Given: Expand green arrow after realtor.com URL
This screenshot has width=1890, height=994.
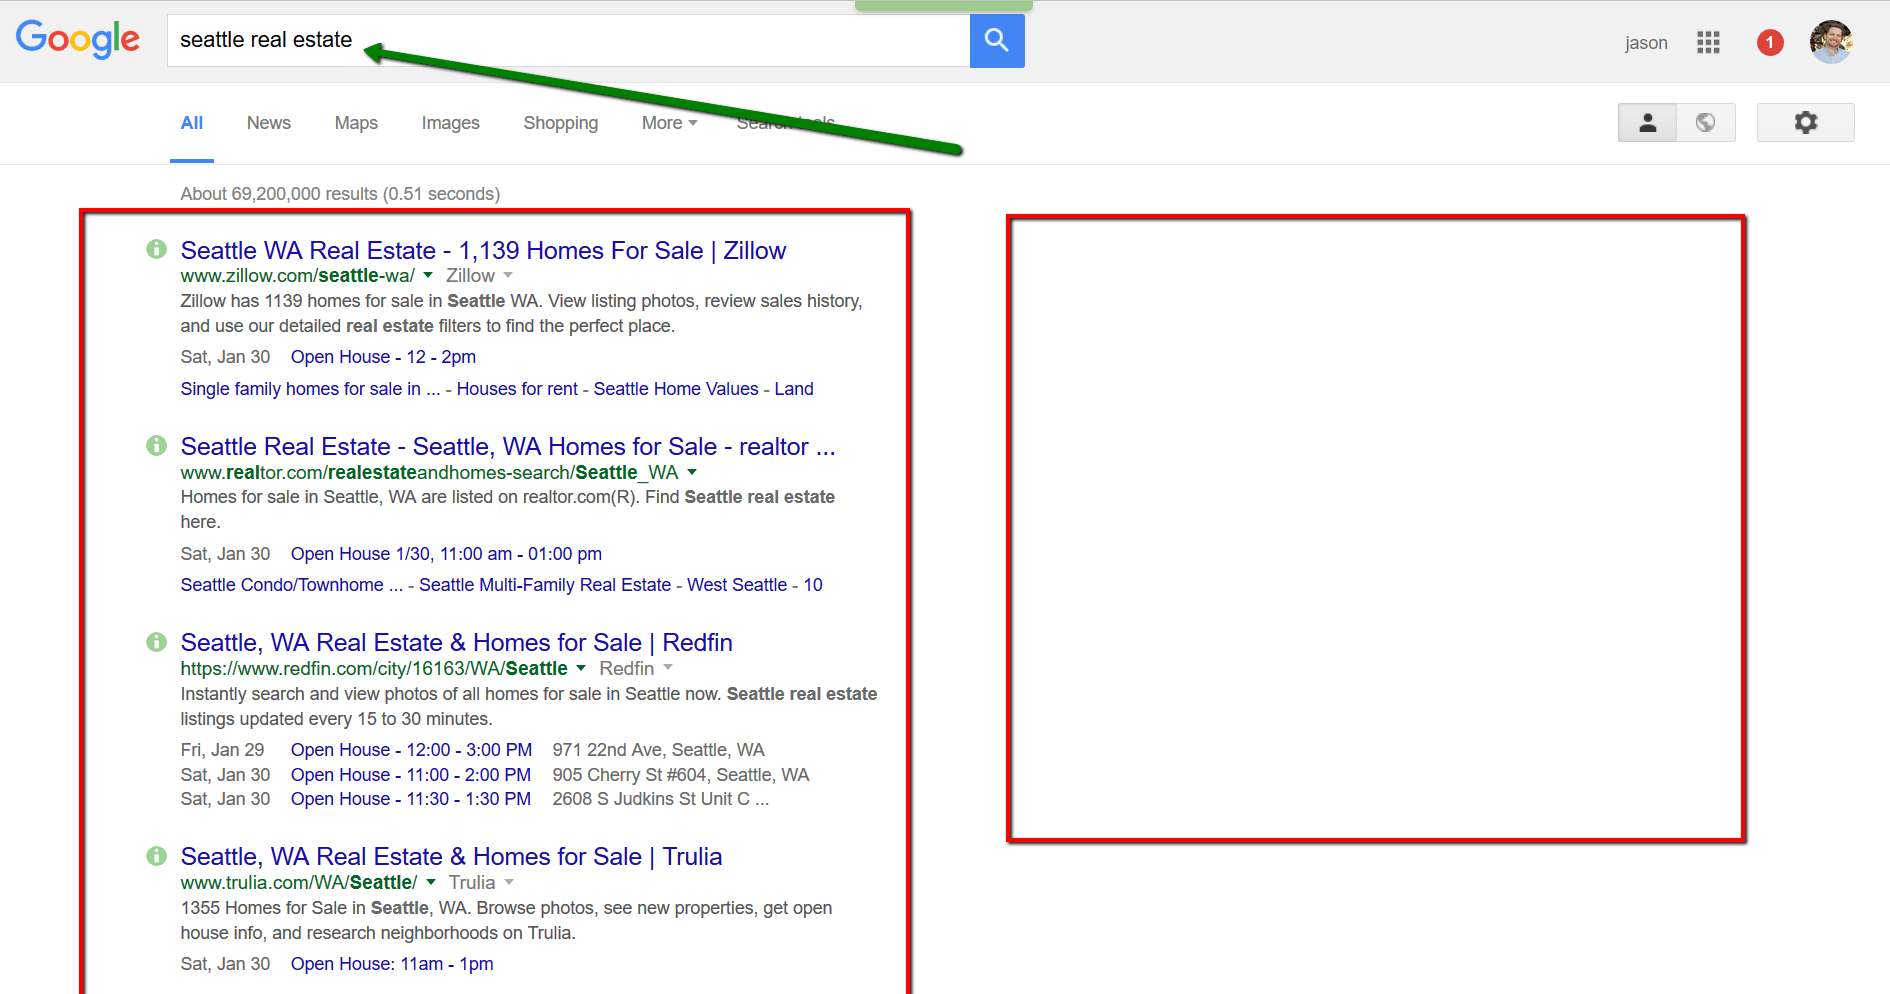Looking at the screenshot, I should pyautogui.click(x=692, y=472).
